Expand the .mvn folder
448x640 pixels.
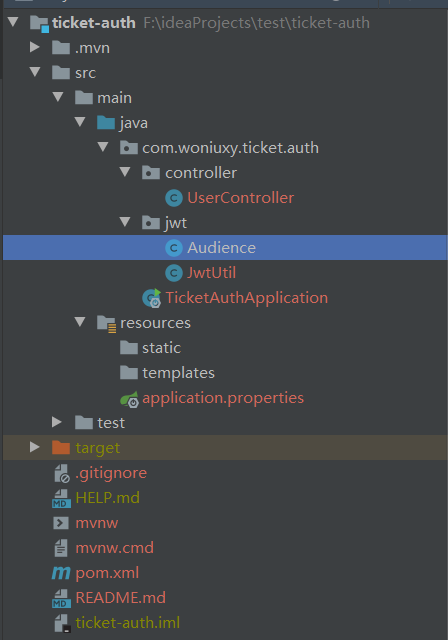coord(35,47)
